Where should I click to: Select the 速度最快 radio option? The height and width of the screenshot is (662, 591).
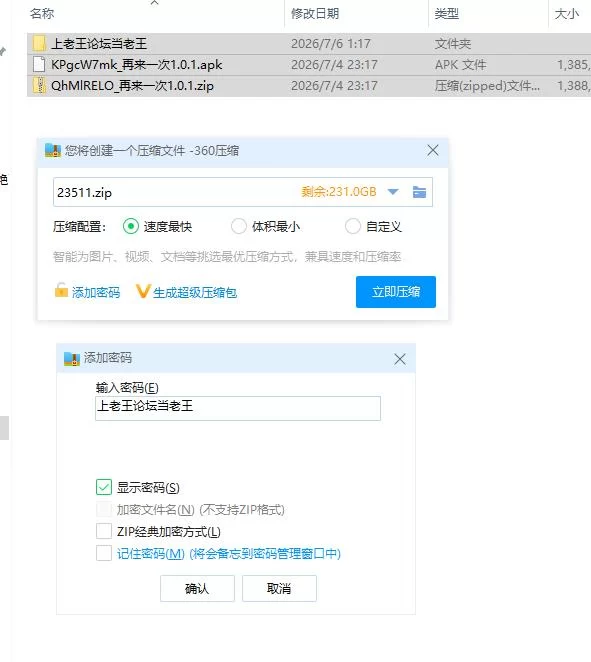pyautogui.click(x=130, y=226)
